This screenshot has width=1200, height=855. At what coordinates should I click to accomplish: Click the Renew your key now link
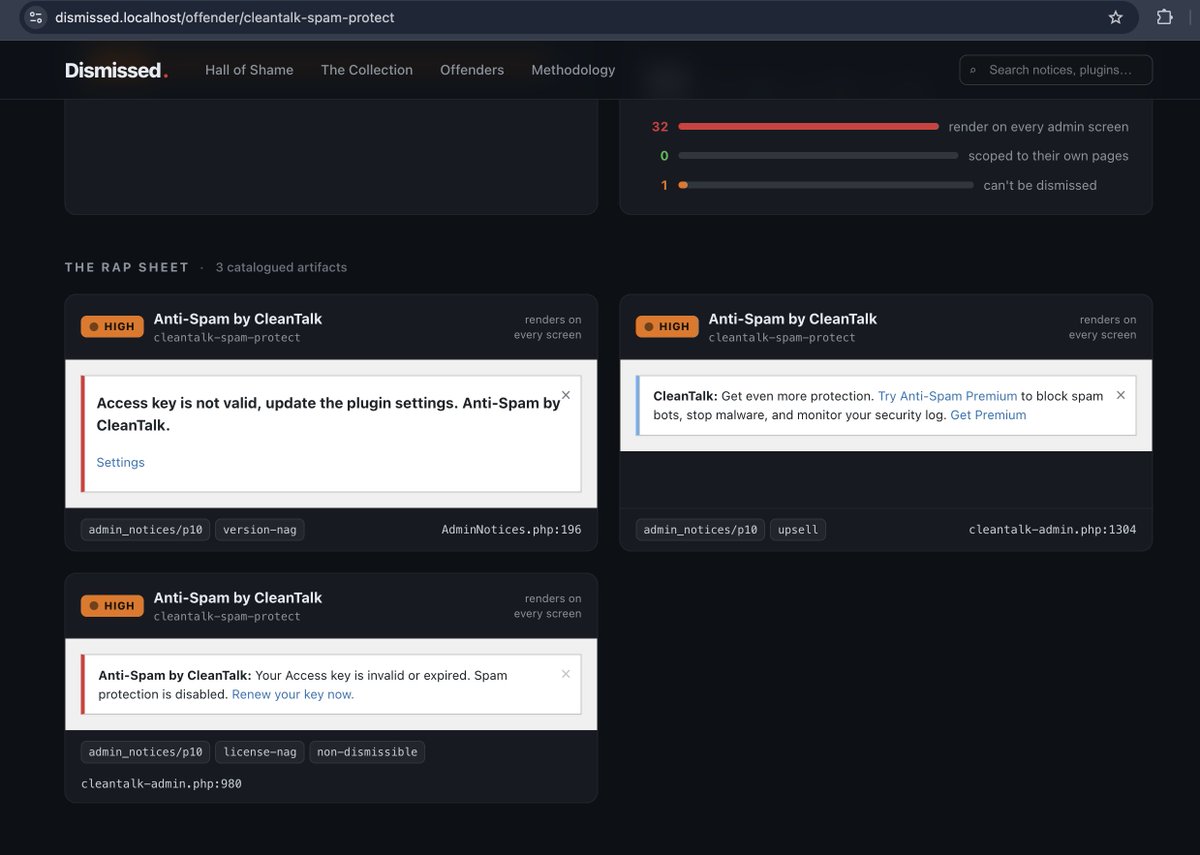click(293, 694)
